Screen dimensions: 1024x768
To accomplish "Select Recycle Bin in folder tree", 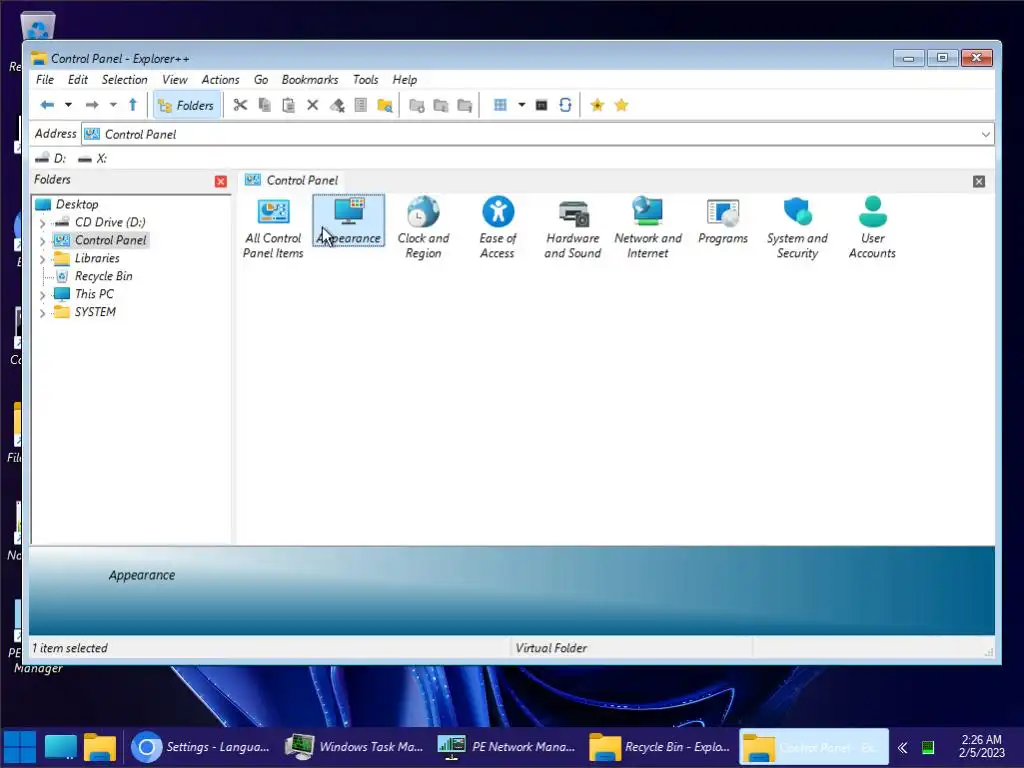I will point(103,276).
